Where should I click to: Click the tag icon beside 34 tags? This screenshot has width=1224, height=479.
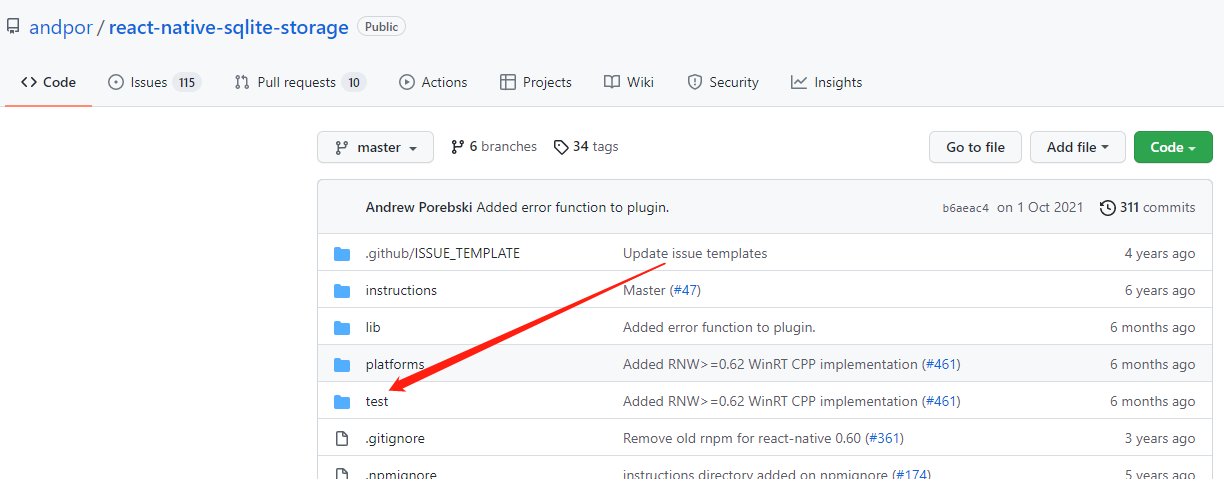560,147
